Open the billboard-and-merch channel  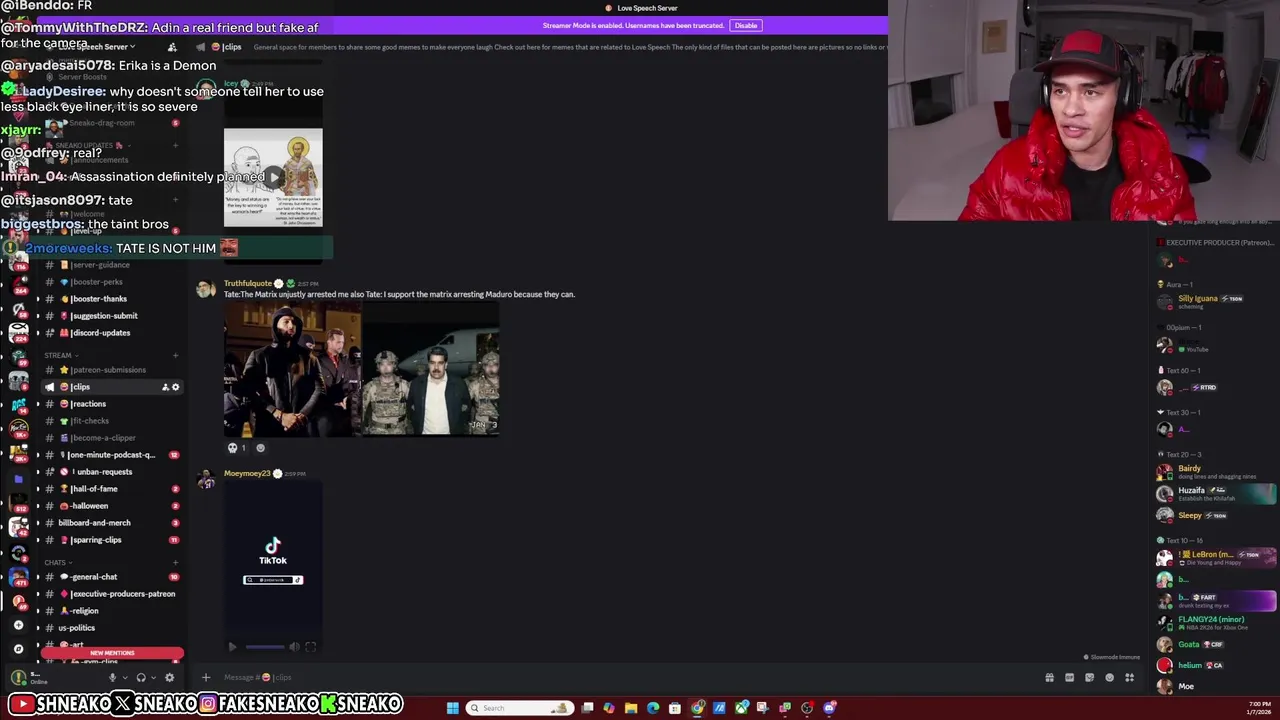(x=110, y=523)
